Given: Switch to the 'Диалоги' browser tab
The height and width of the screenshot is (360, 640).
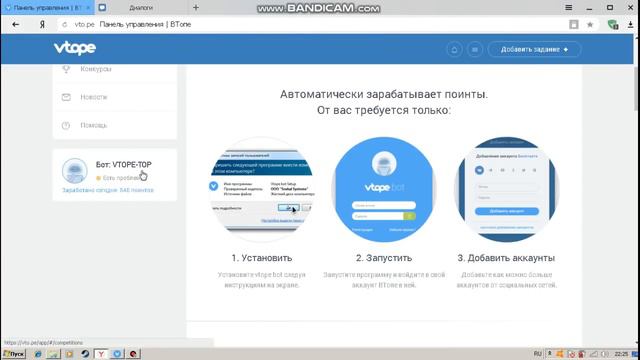Looking at the screenshot, I should tap(141, 8).
